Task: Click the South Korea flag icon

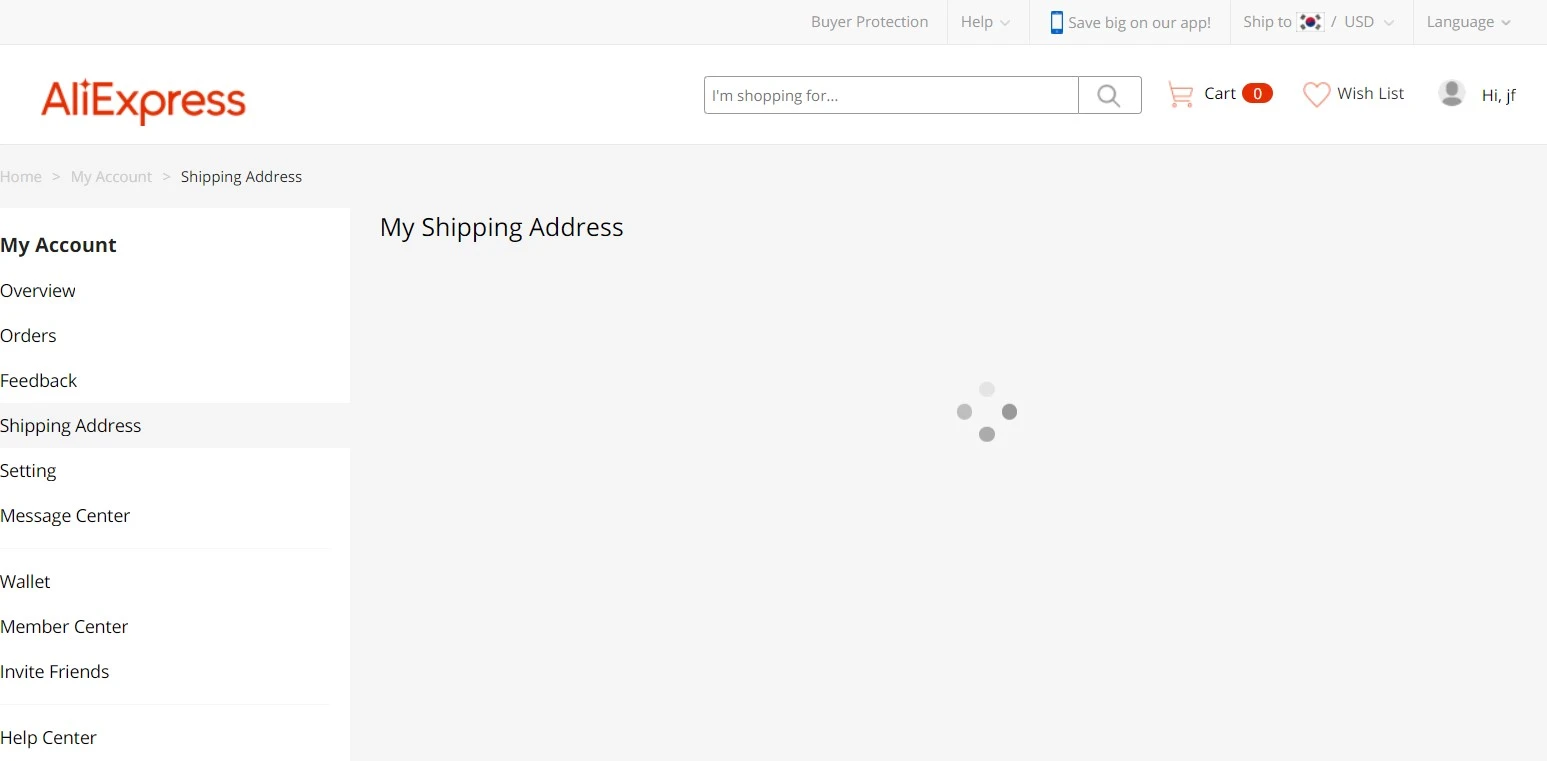Action: (x=1310, y=22)
